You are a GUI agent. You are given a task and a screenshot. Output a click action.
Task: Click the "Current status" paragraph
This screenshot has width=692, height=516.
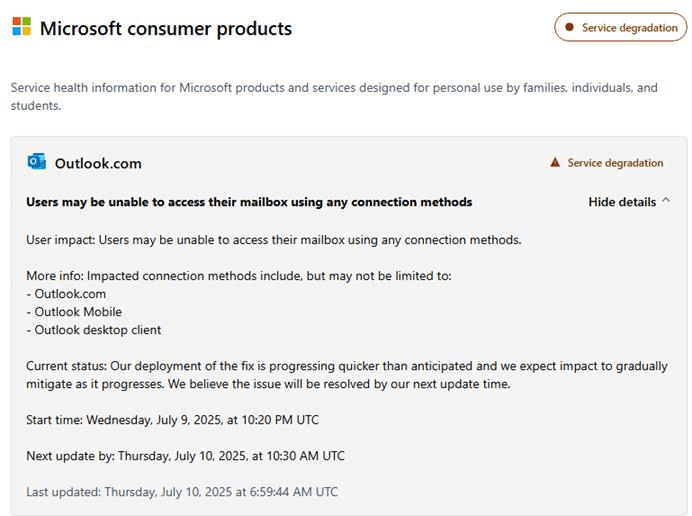(x=346, y=375)
